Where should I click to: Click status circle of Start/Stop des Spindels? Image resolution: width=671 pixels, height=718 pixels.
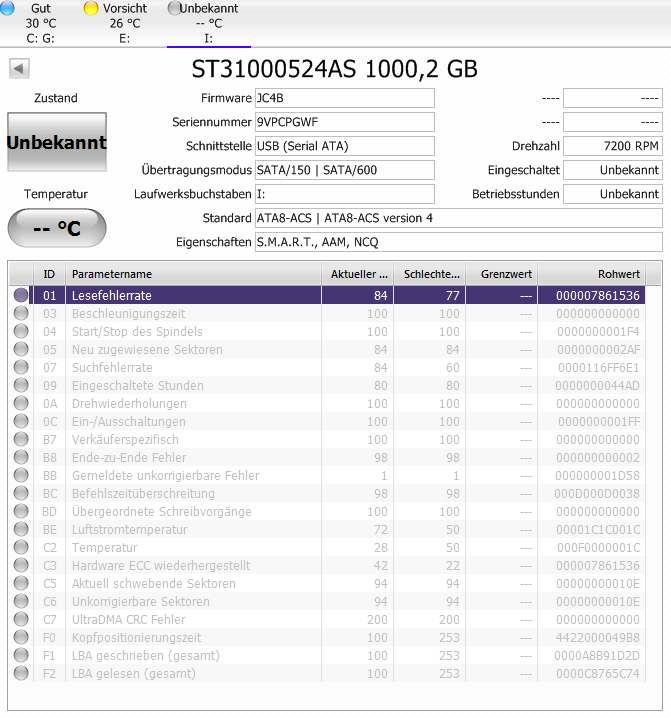click(21, 331)
